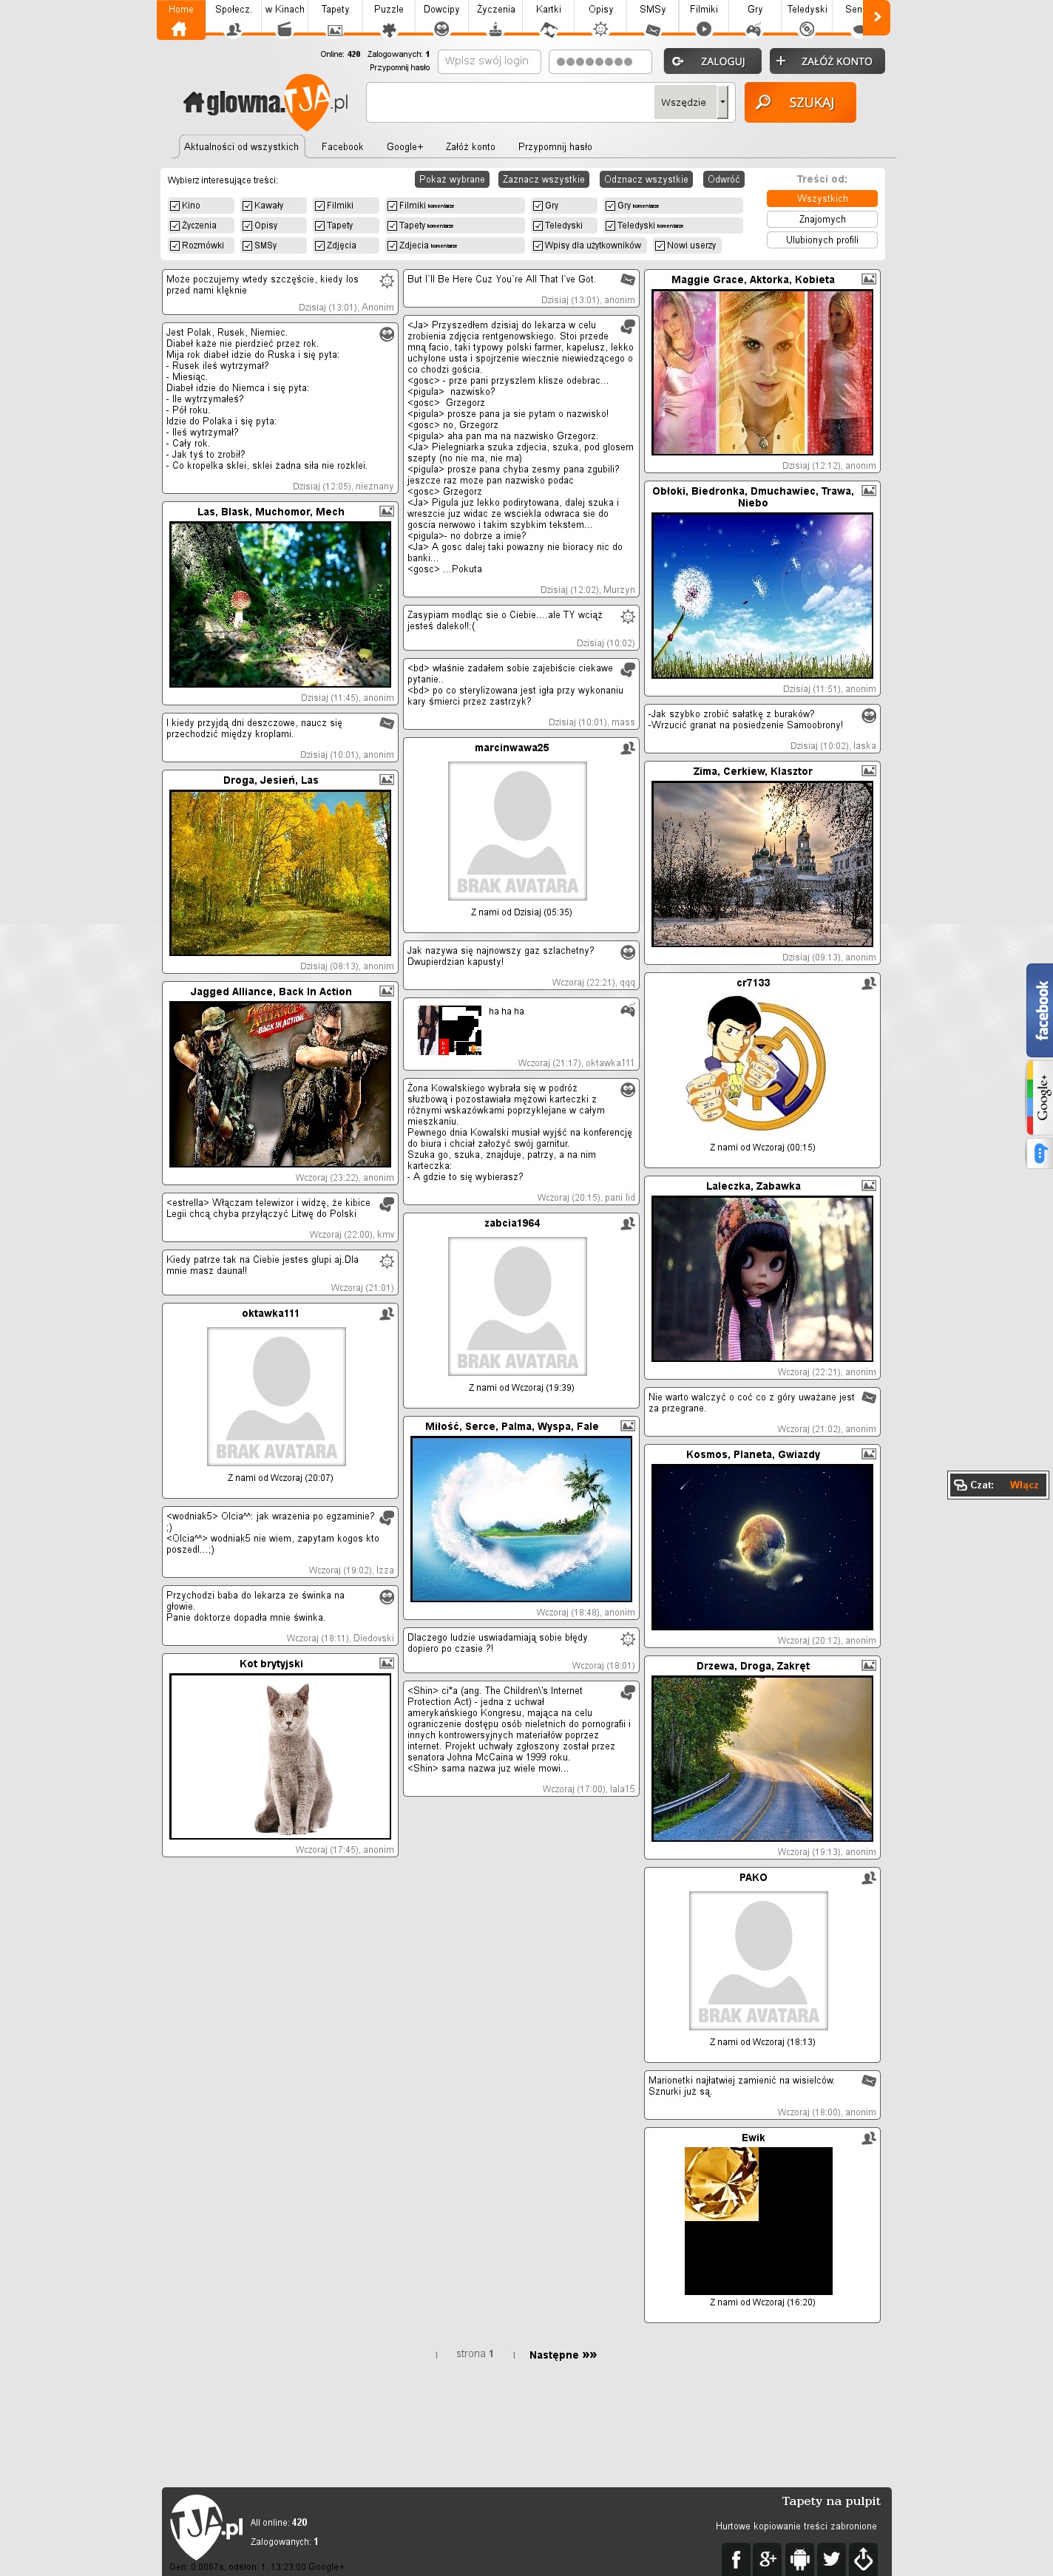
Task: Uncheck the Nowi userzy checkbox
Action: [x=660, y=246]
